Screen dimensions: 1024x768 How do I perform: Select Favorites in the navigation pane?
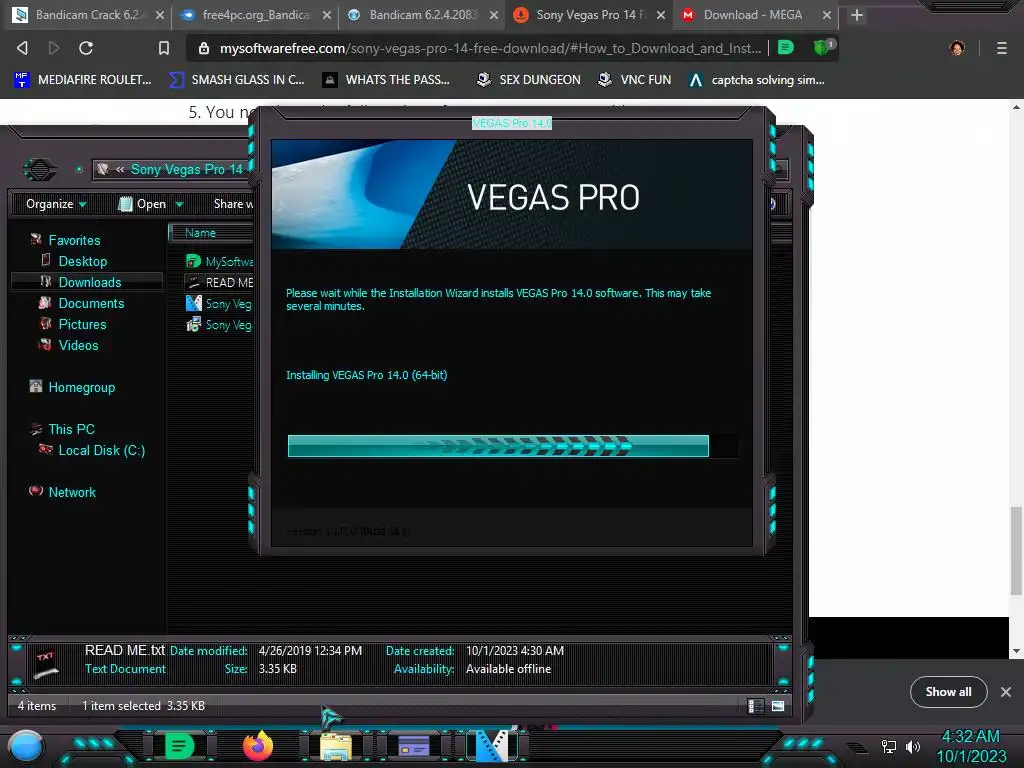click(x=74, y=240)
